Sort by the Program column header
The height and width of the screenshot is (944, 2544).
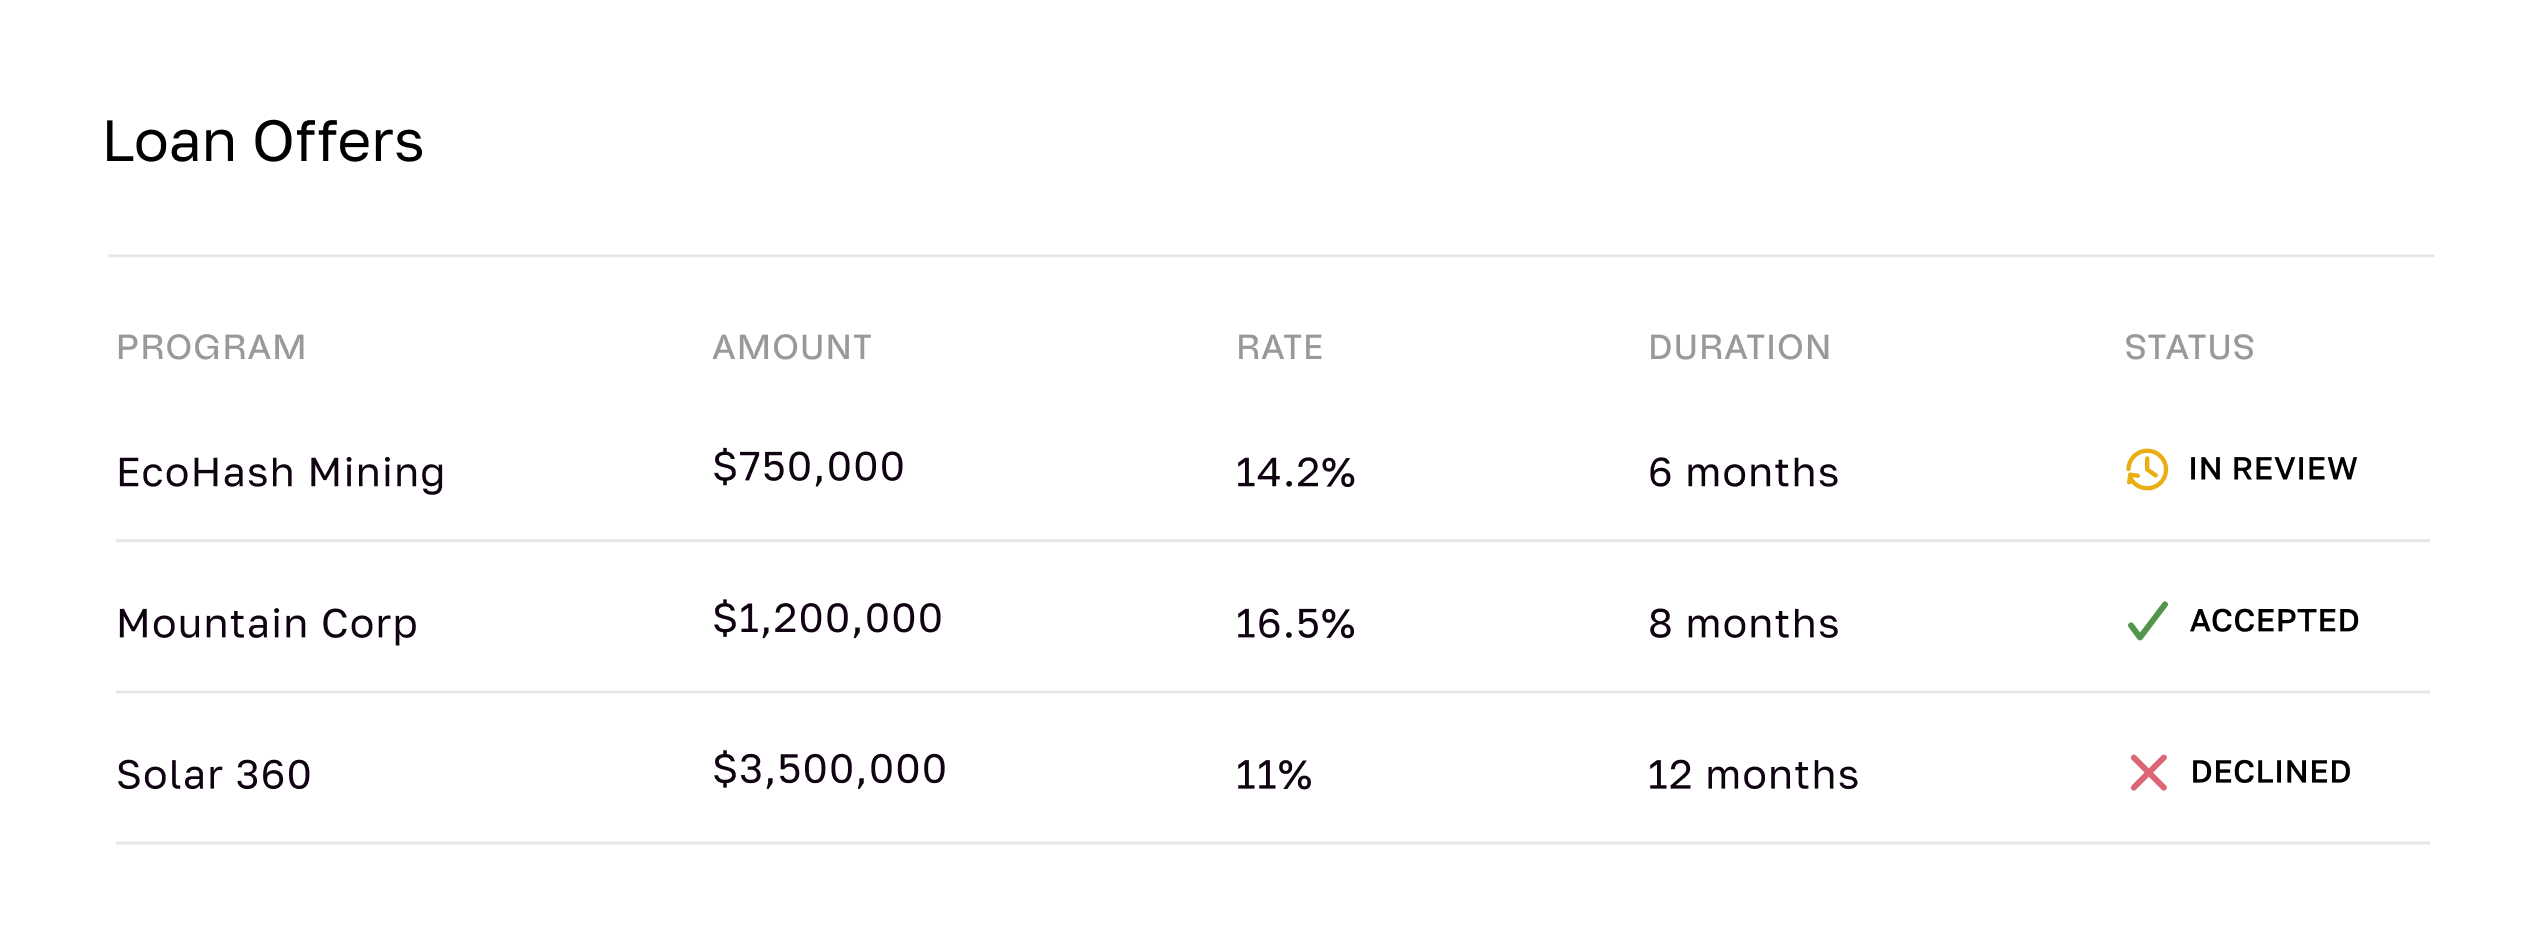coord(211,347)
